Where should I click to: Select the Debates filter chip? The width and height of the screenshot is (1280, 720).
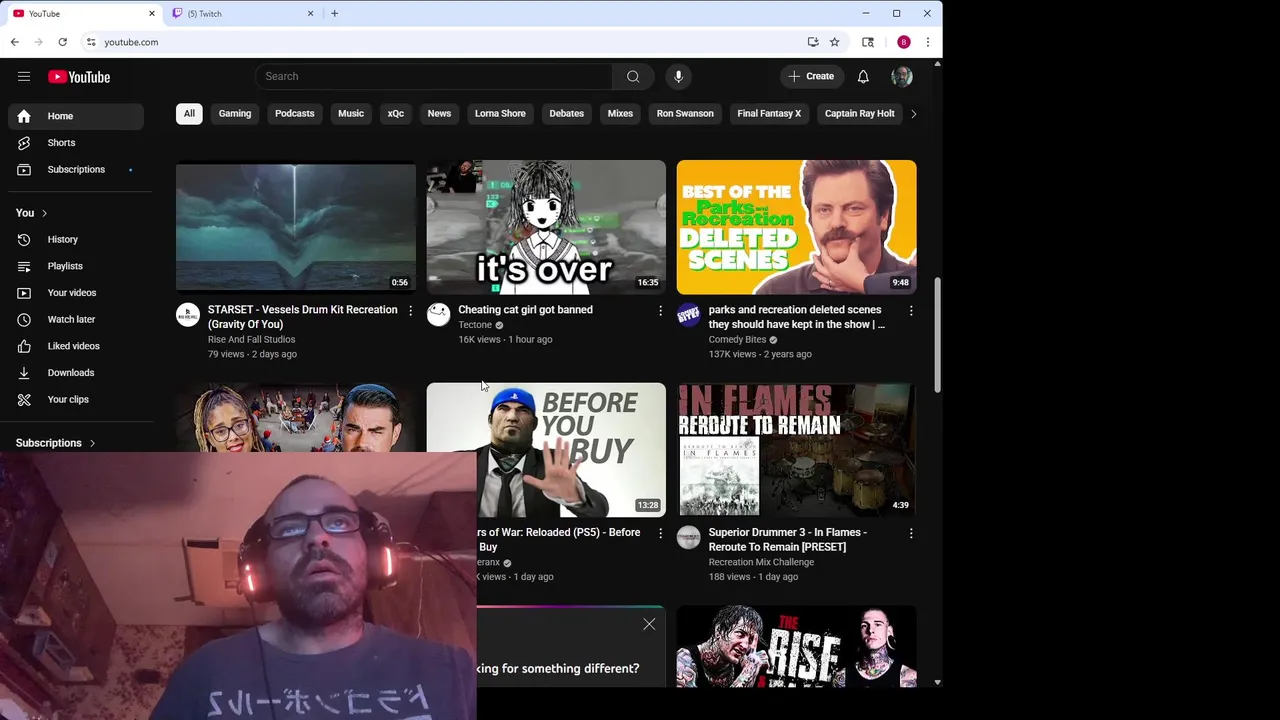pyautogui.click(x=566, y=114)
